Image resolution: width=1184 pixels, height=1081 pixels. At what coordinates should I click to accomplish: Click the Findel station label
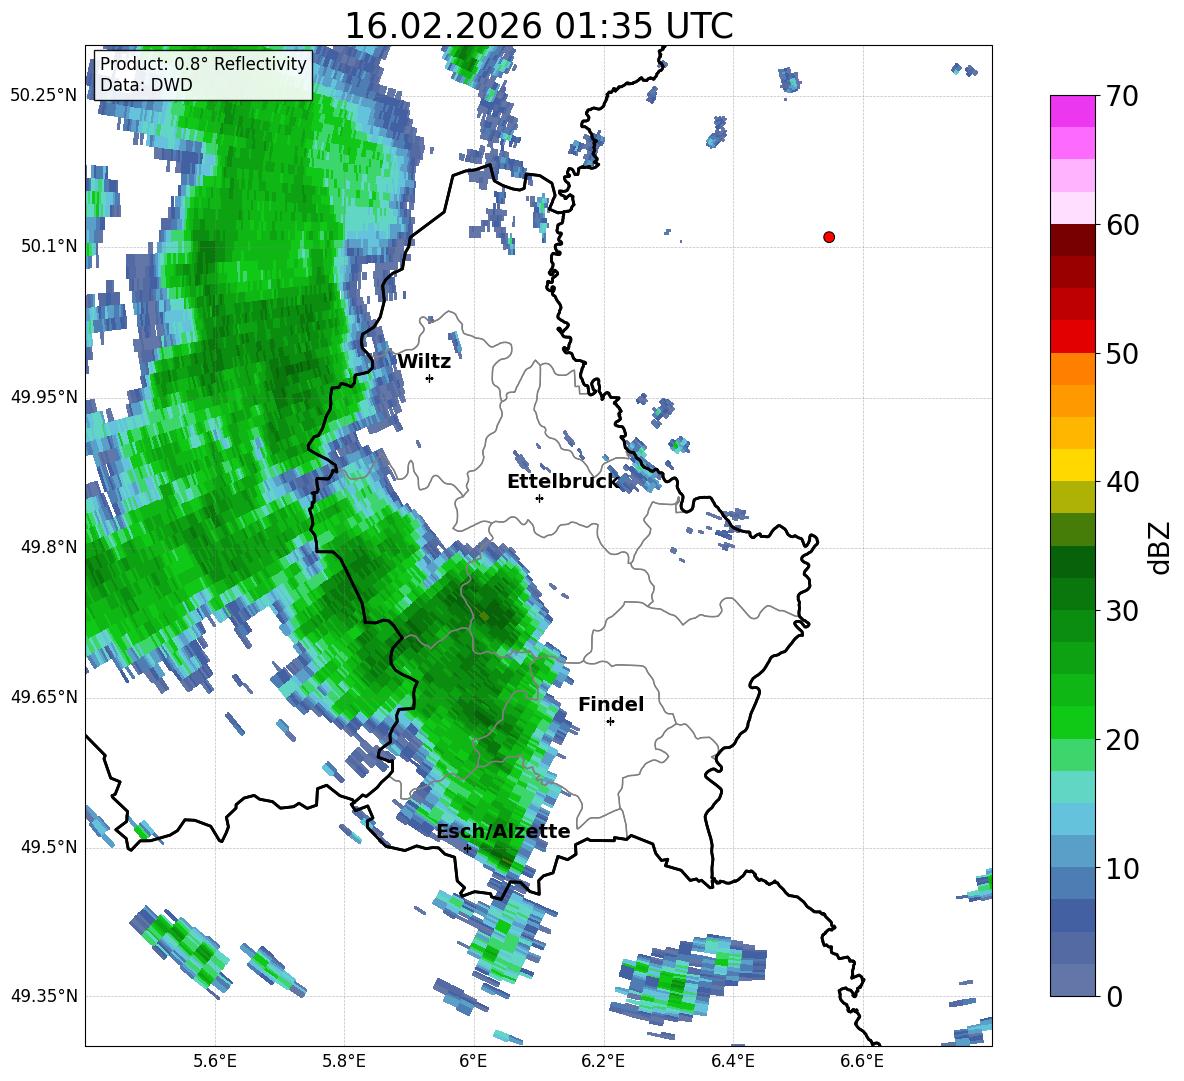(x=611, y=704)
